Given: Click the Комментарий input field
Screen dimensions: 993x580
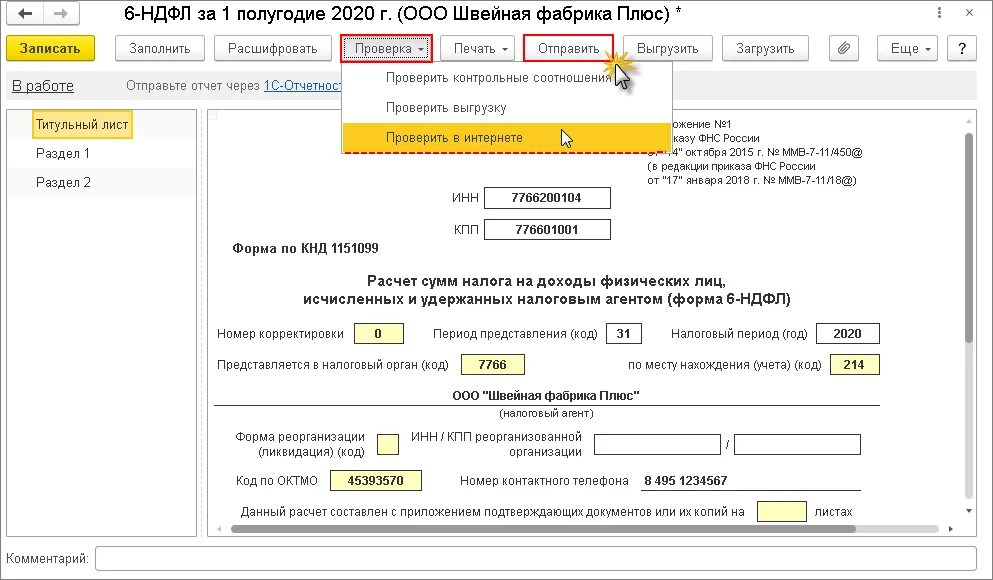Looking at the screenshot, I should (x=536, y=558).
